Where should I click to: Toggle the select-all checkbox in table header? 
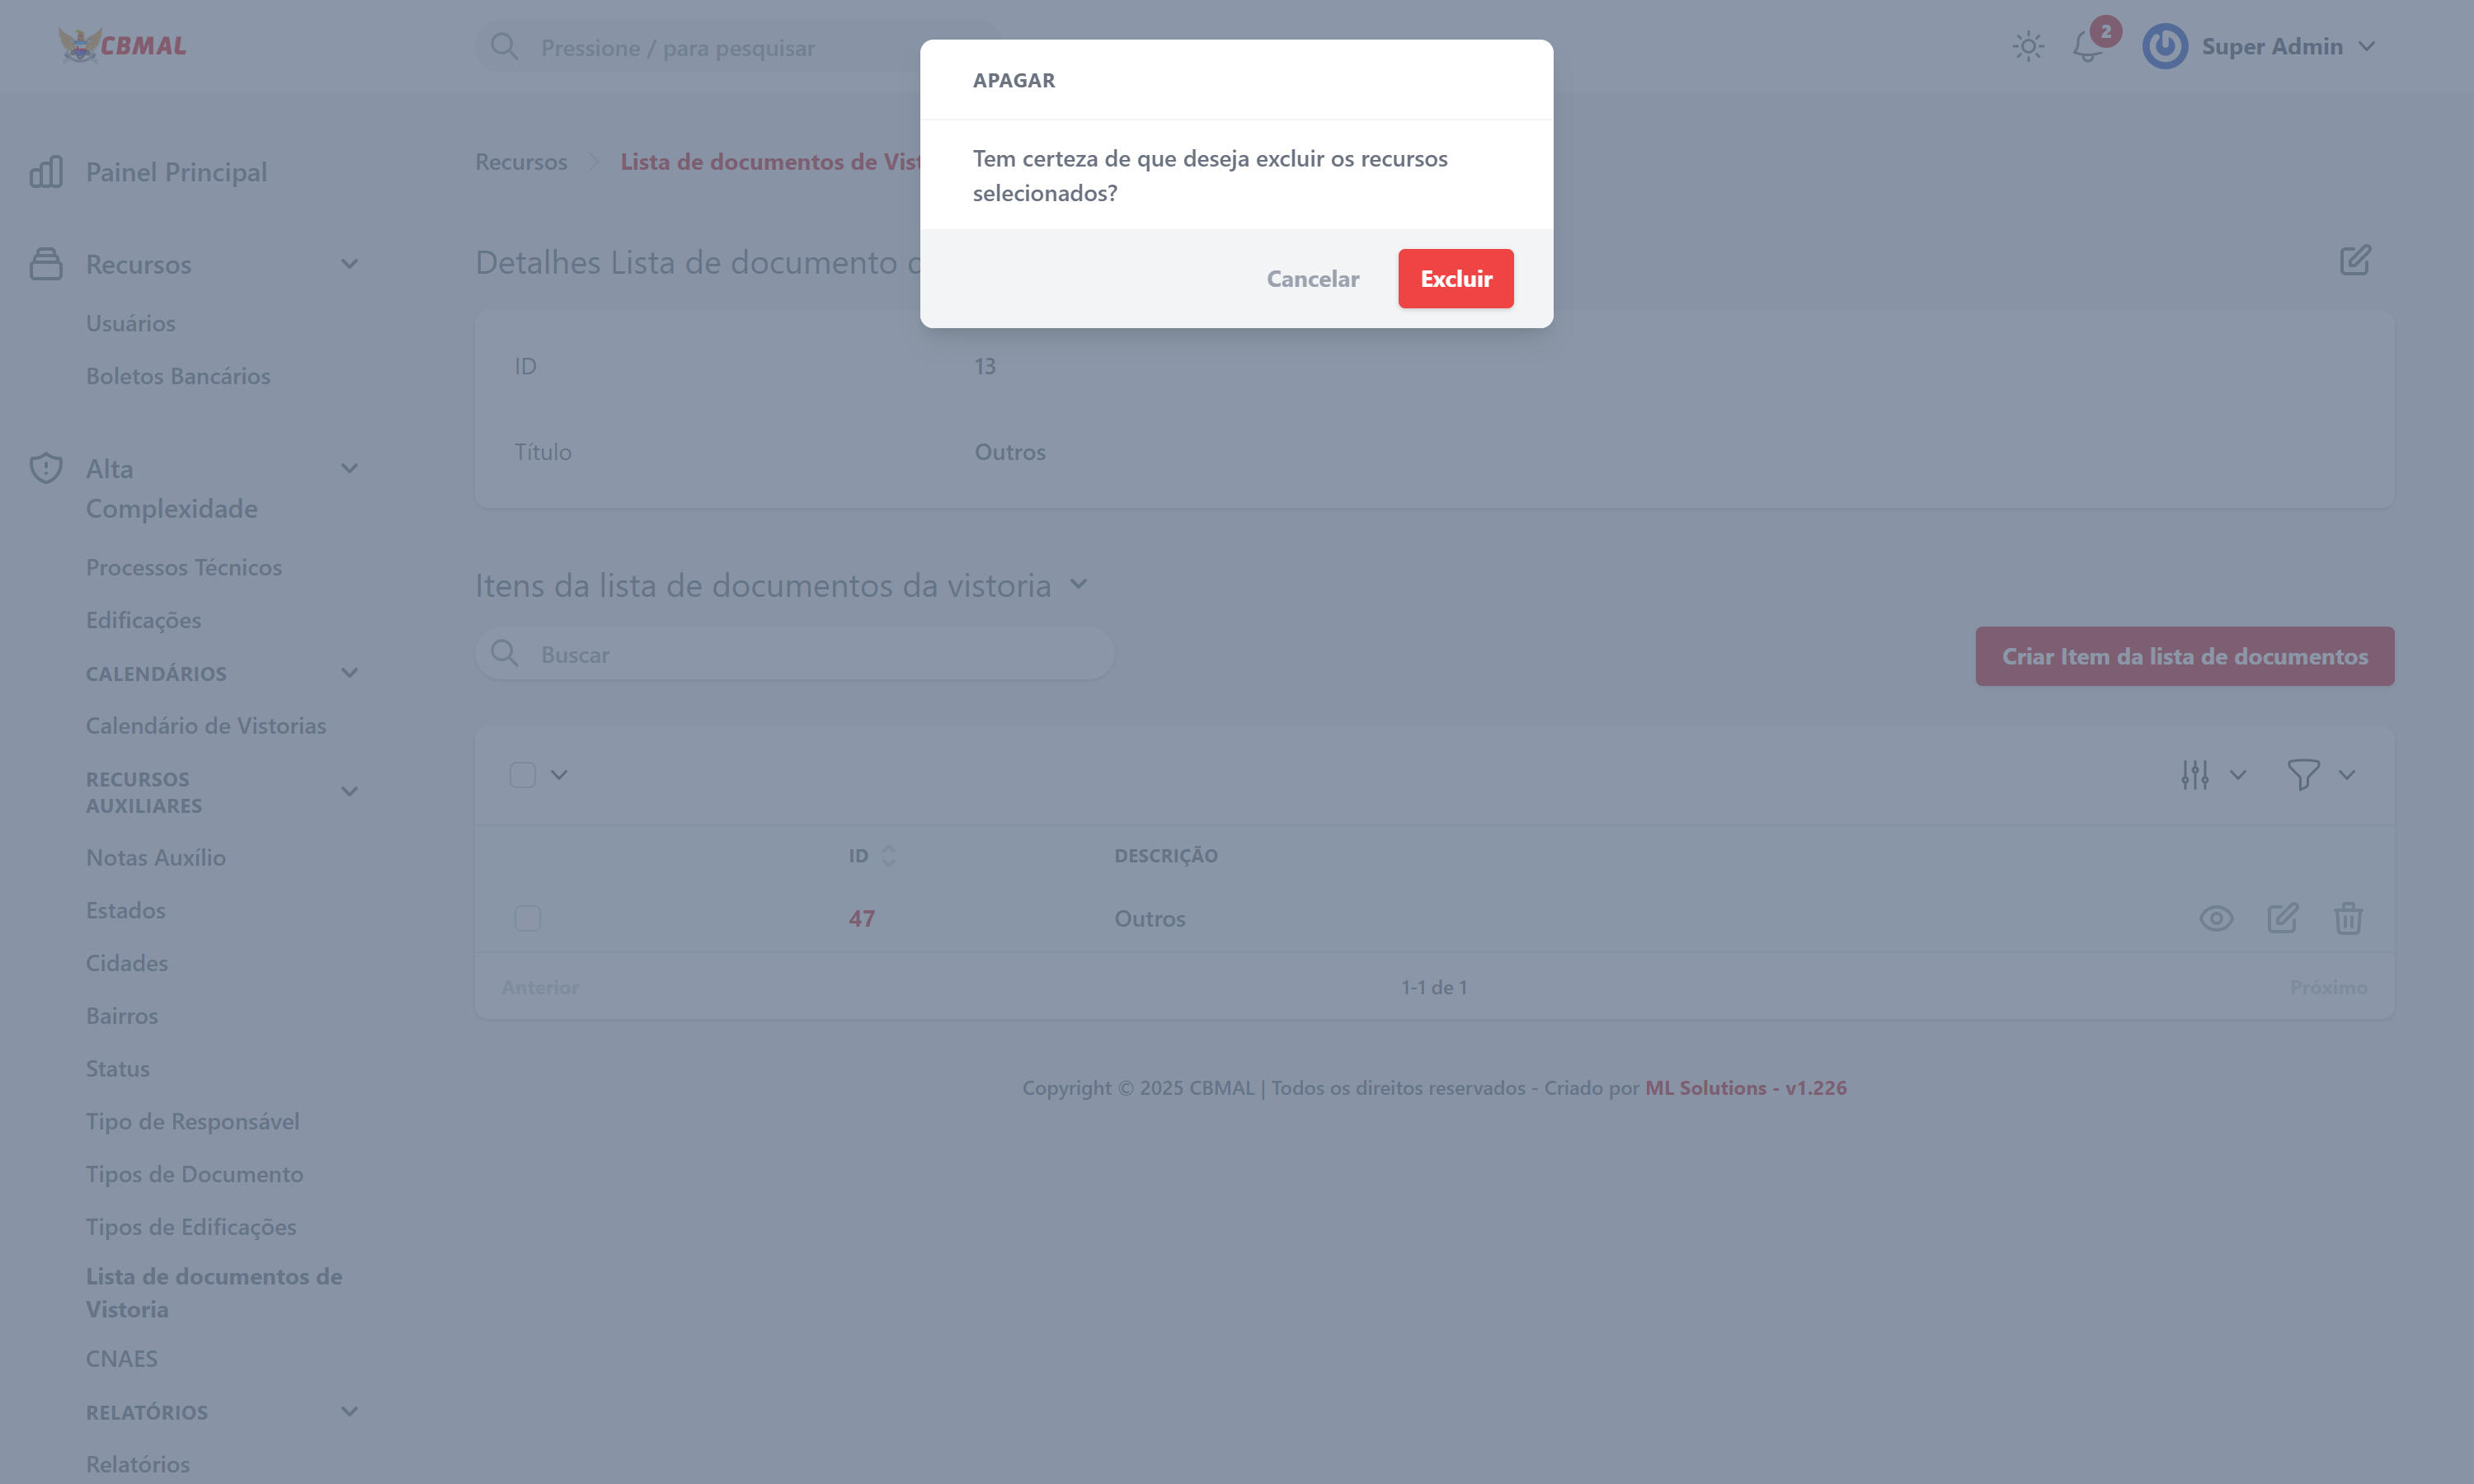(x=522, y=775)
